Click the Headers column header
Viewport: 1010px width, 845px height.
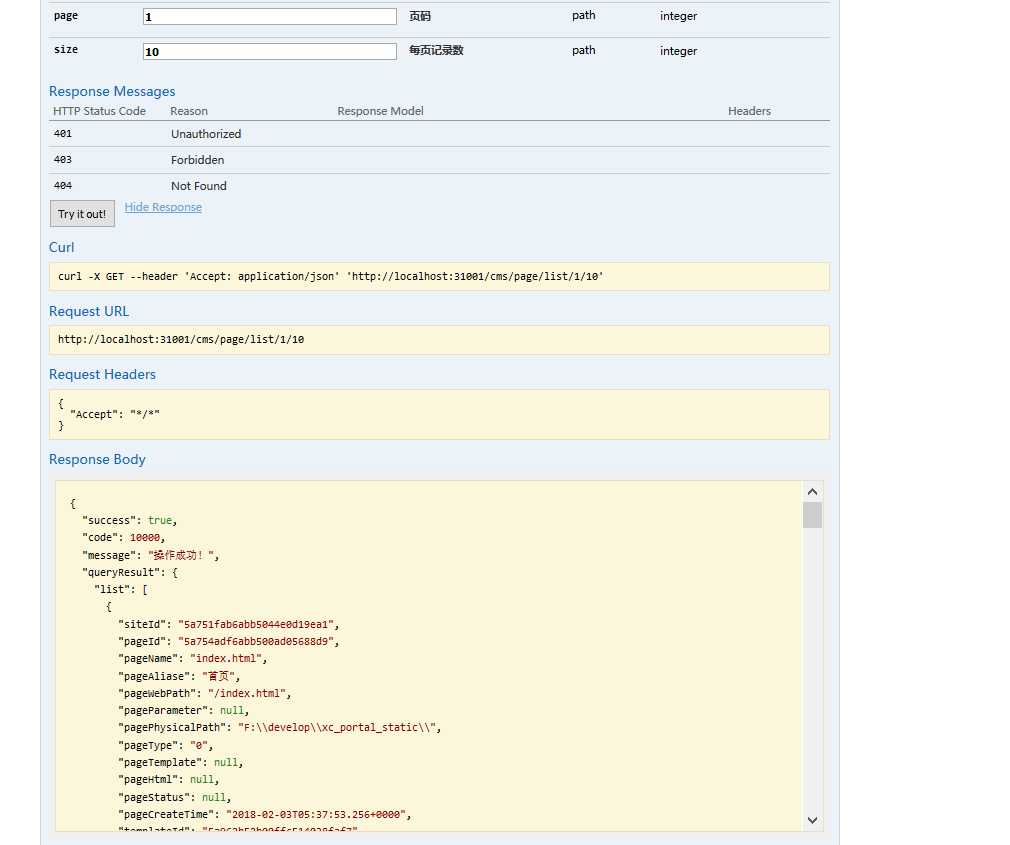749,111
